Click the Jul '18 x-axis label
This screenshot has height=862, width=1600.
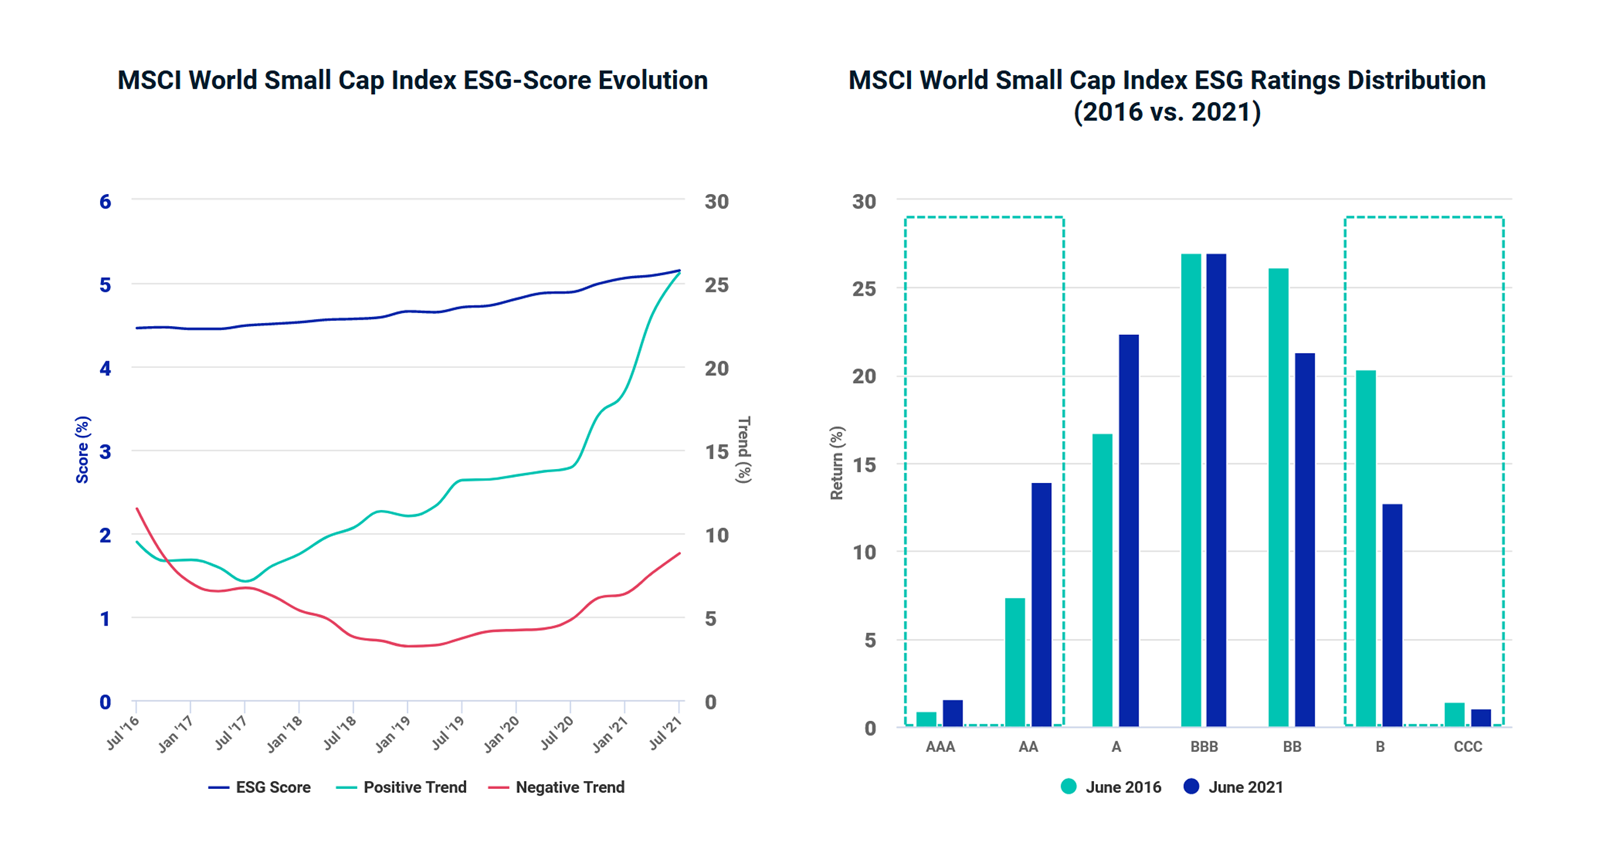point(340,733)
